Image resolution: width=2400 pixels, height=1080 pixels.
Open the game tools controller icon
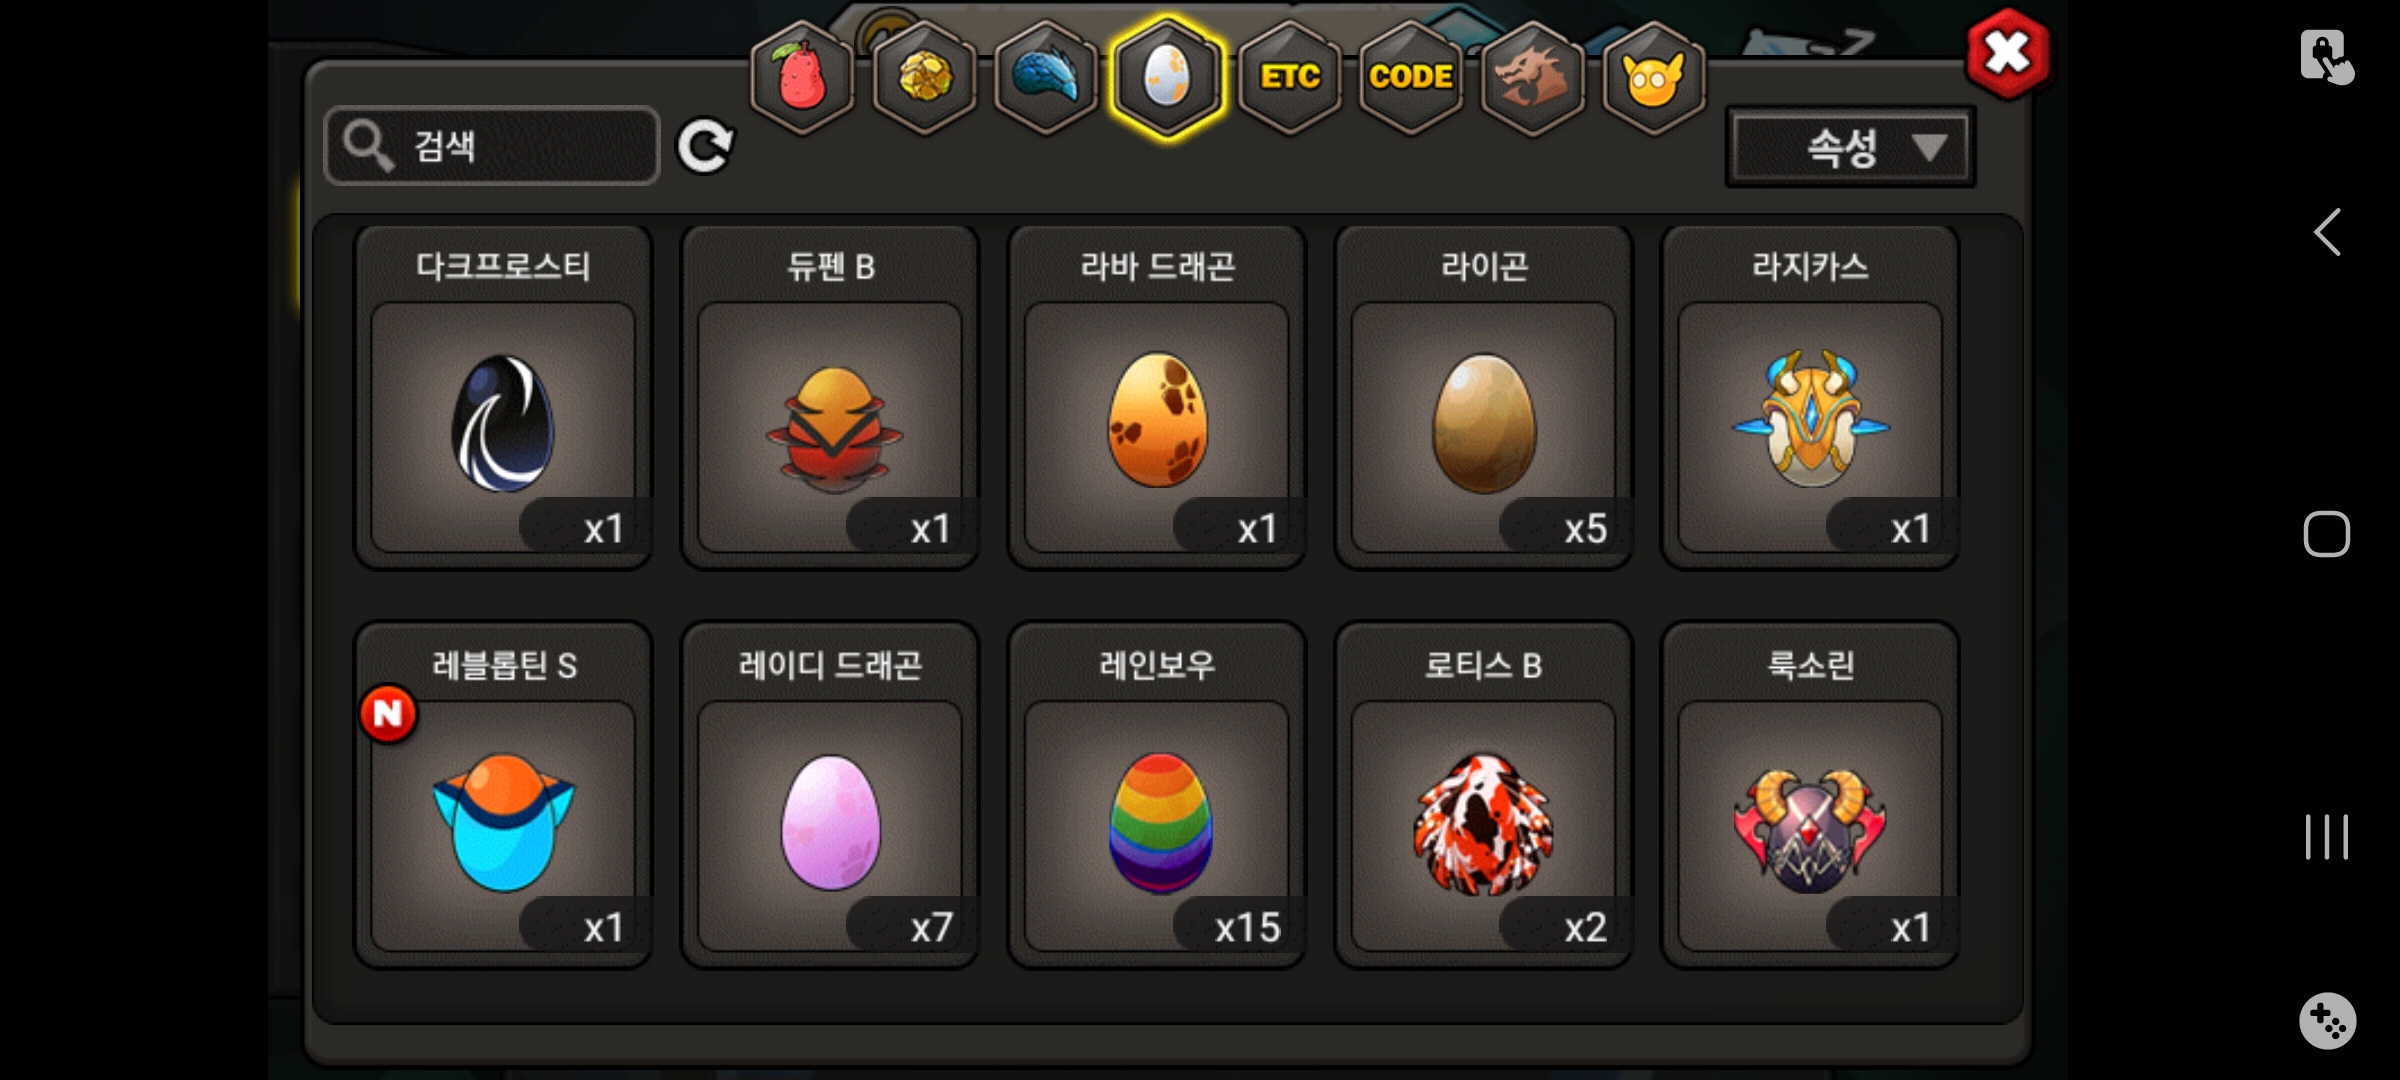pos(2327,1021)
